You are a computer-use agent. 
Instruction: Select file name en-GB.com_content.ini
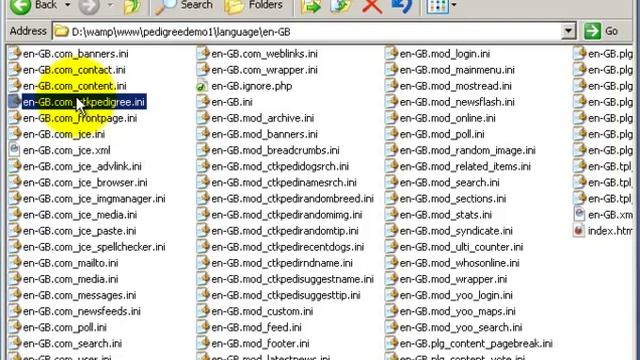coord(75,86)
